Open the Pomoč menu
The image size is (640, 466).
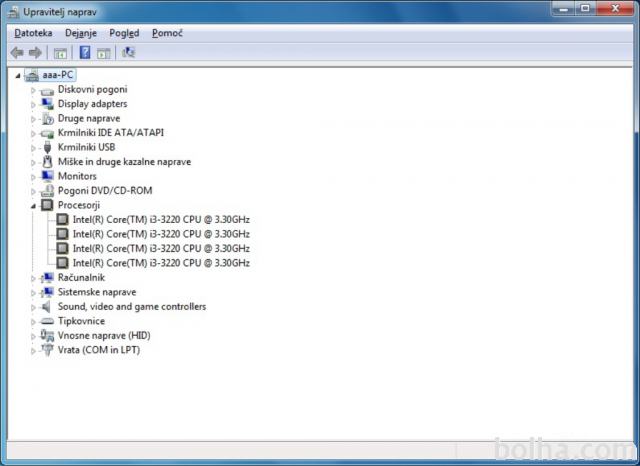click(166, 33)
